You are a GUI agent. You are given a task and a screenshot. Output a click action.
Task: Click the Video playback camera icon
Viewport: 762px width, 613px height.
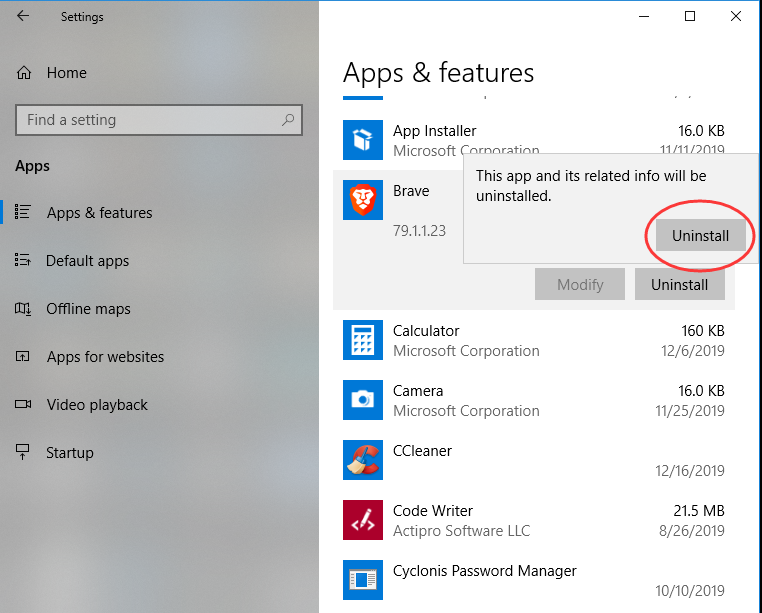[x=23, y=404]
